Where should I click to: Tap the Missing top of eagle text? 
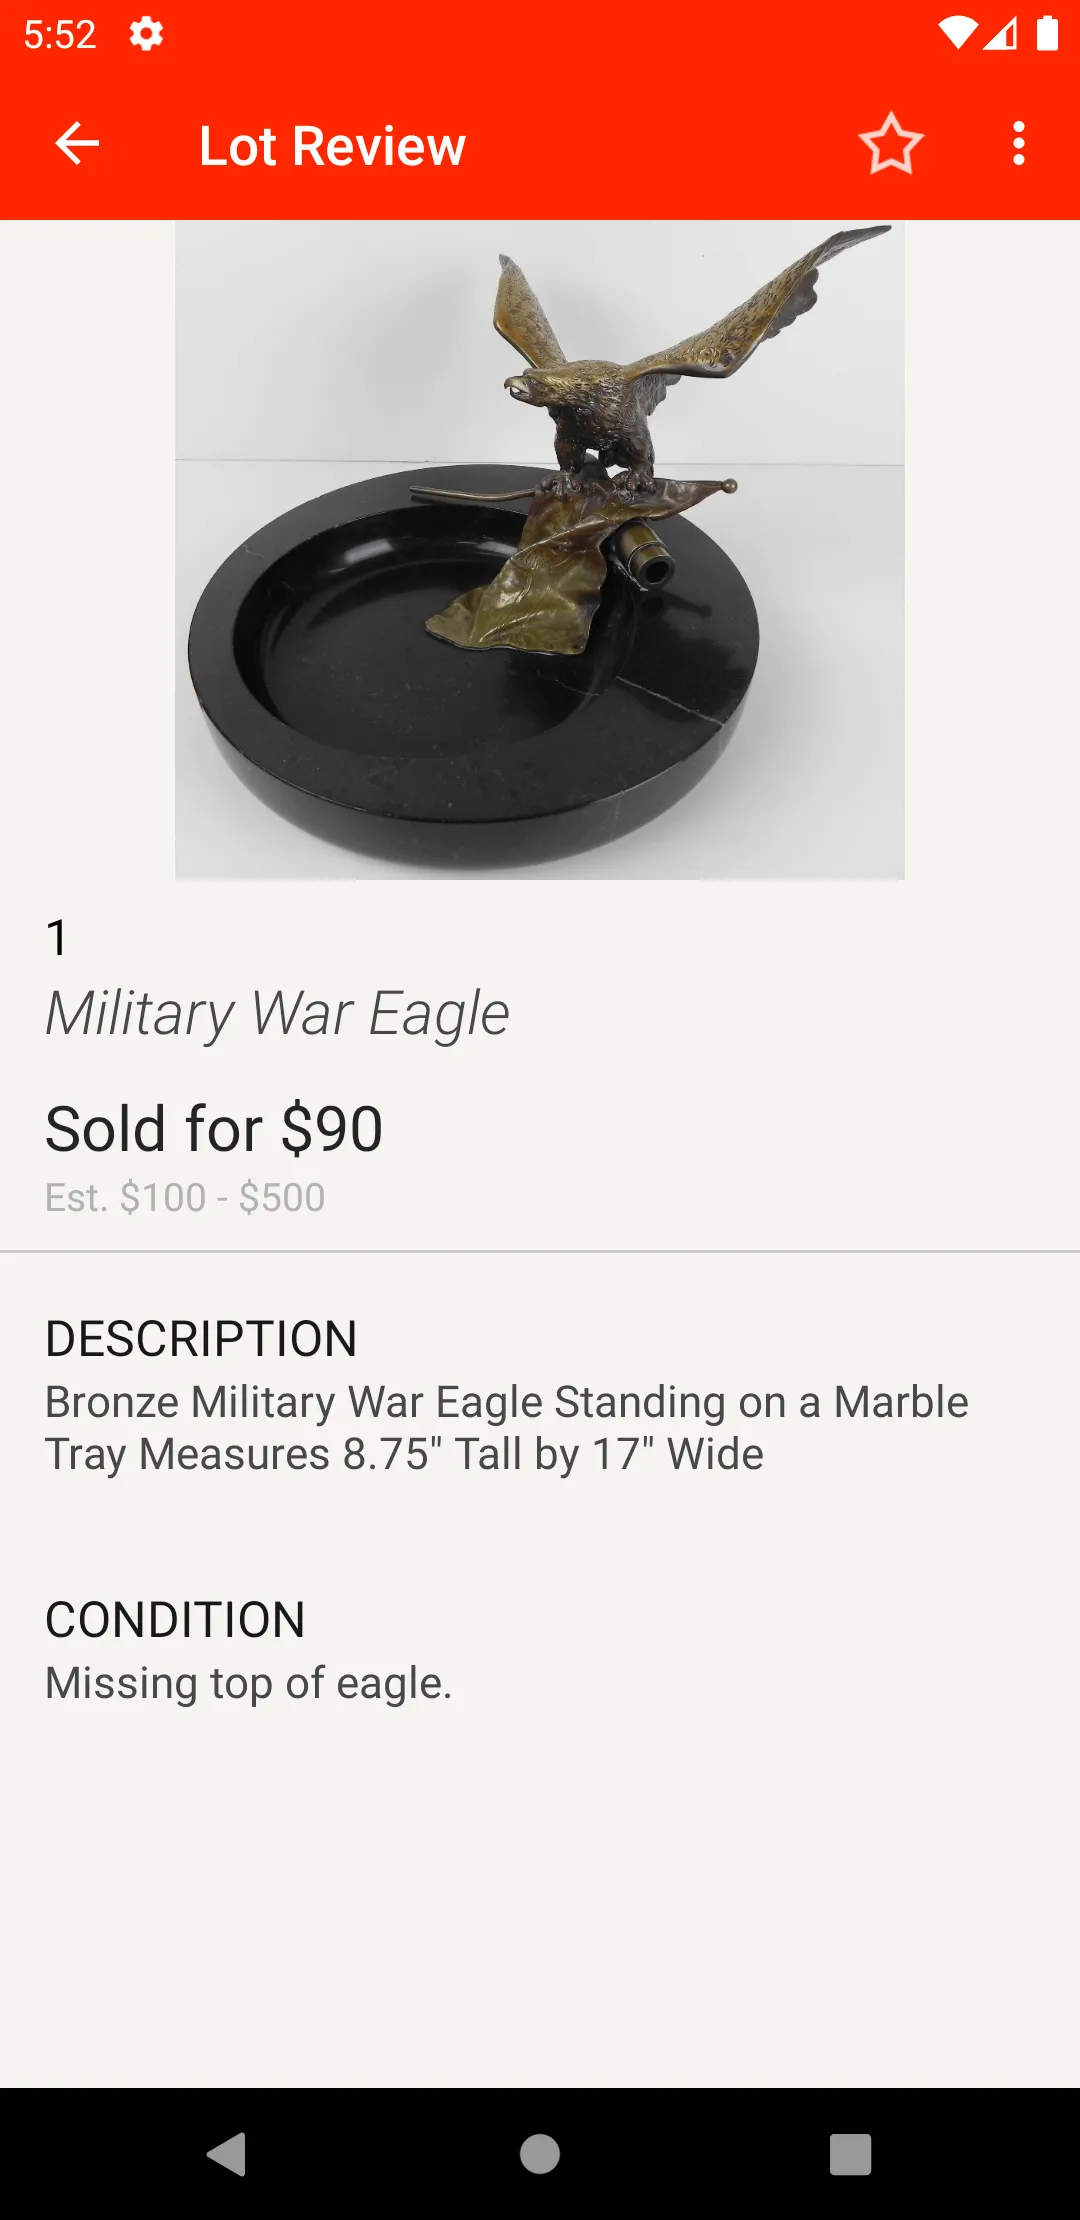[x=249, y=1683]
